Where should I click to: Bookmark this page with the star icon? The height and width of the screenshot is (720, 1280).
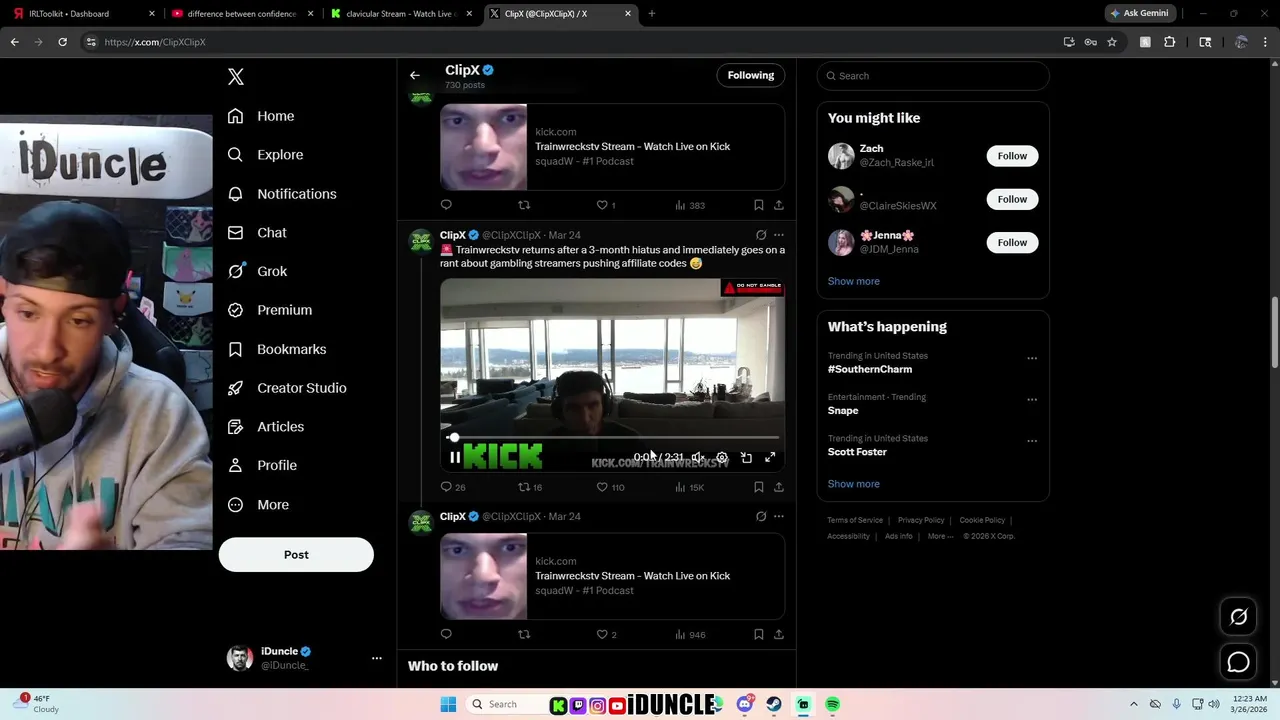pos(1111,42)
